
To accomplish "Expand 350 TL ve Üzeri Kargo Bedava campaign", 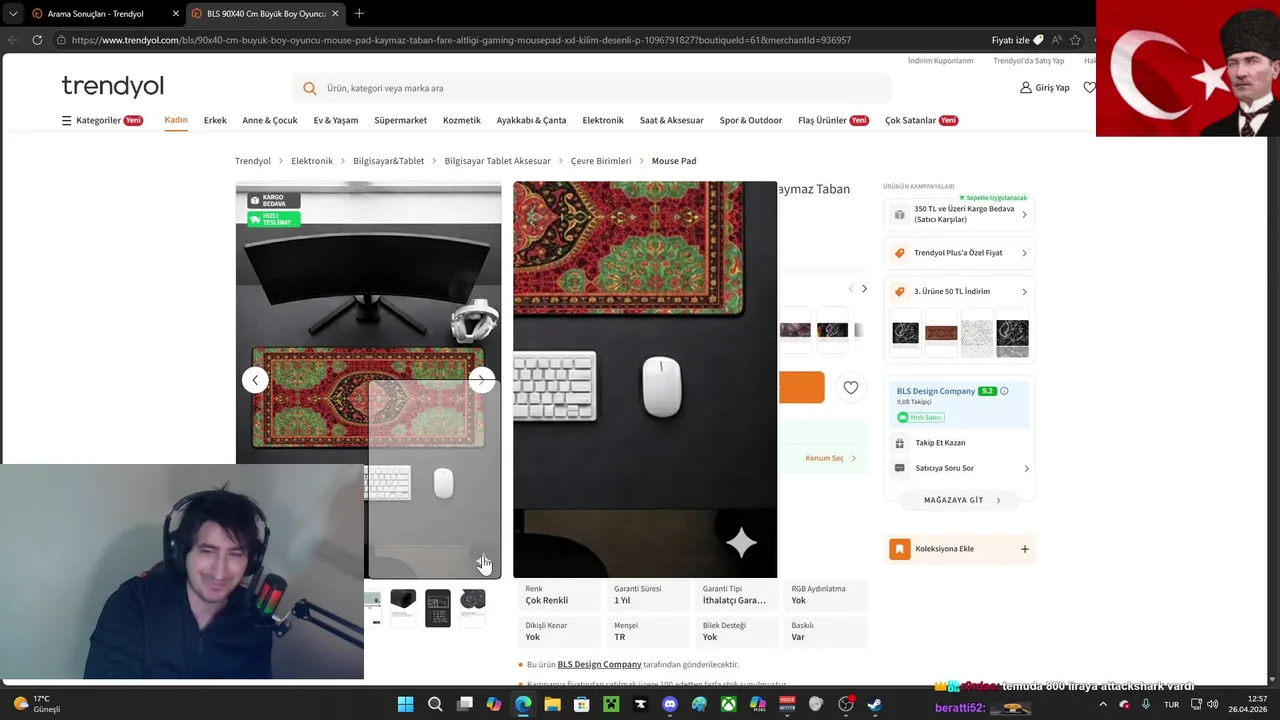I will pos(960,214).
